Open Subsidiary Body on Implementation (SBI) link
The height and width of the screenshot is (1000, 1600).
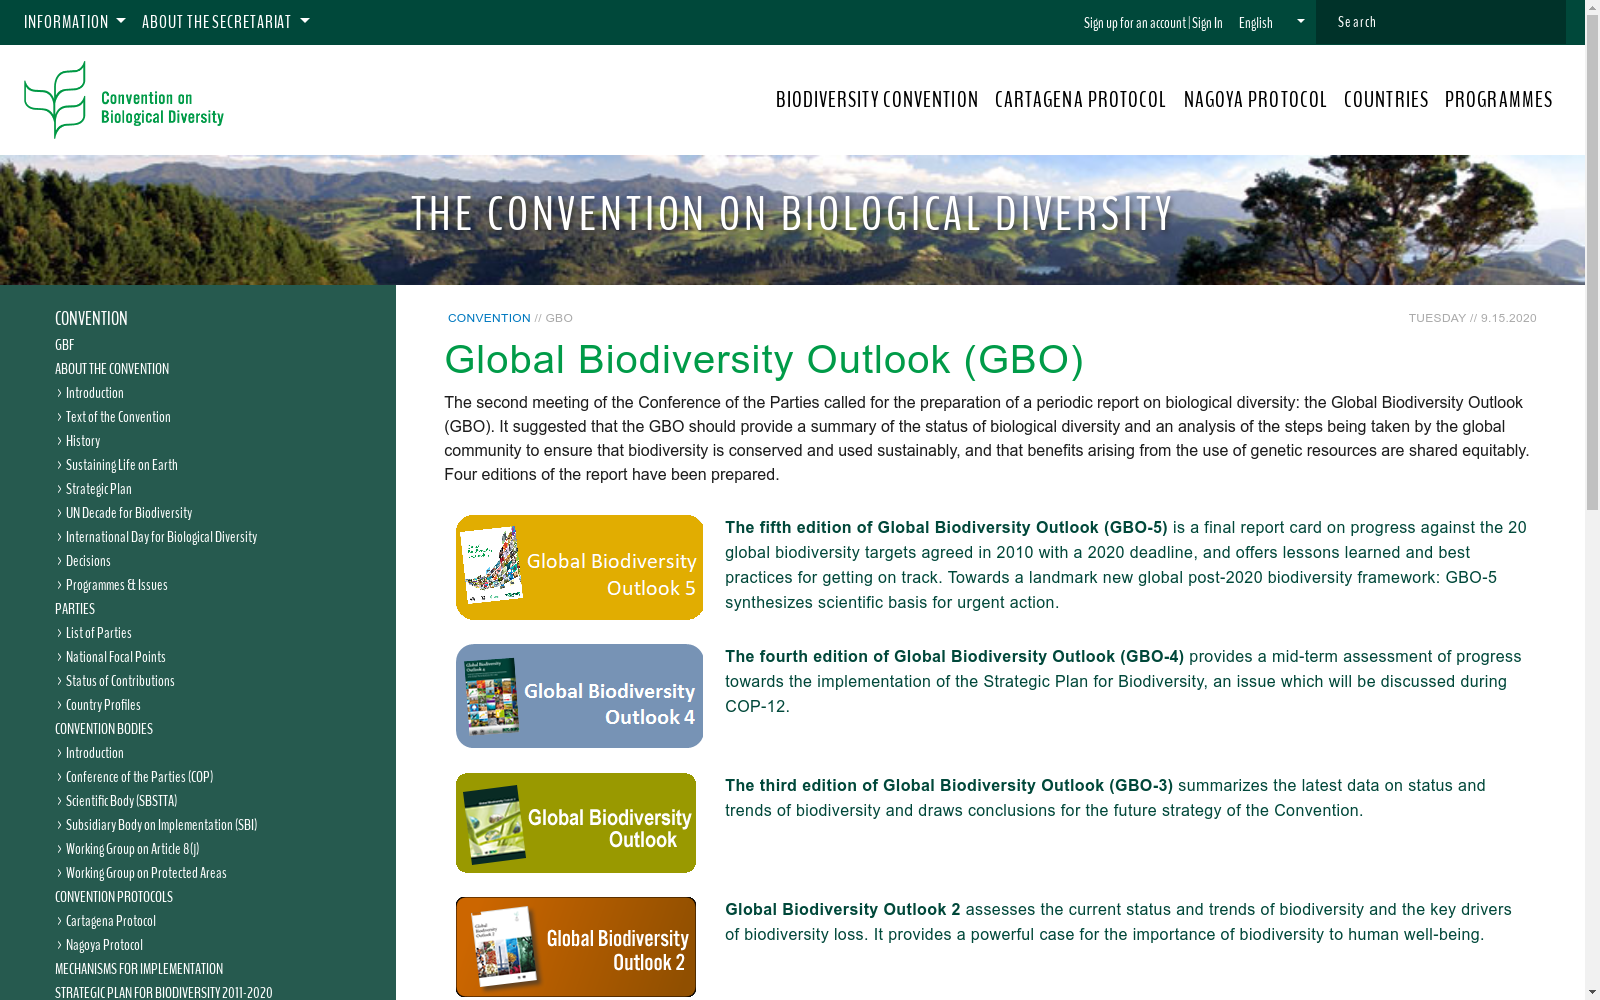click(161, 825)
